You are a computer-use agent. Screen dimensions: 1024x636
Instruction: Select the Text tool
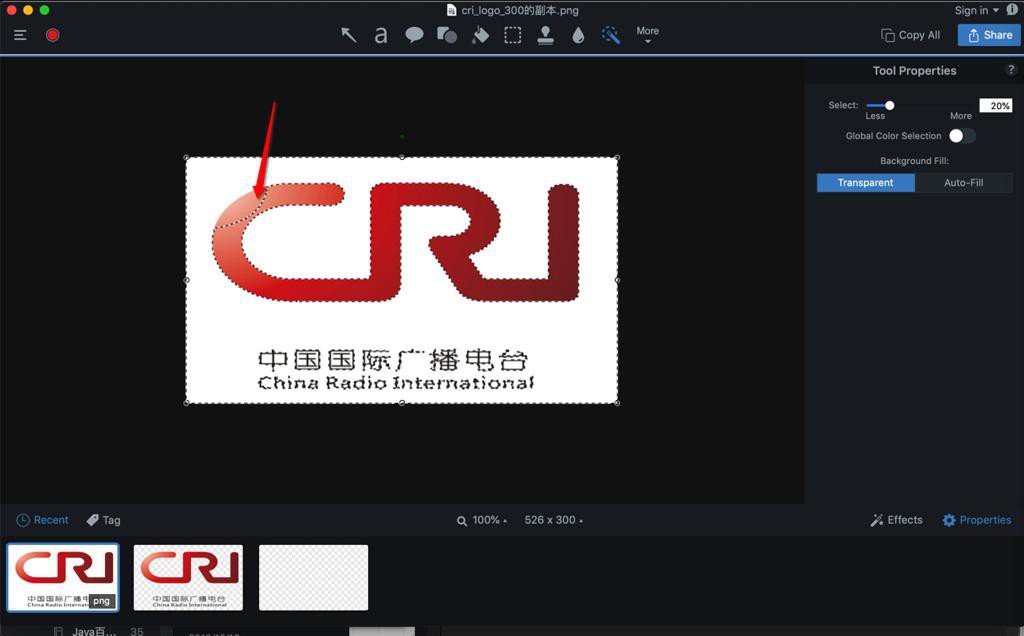click(x=381, y=35)
